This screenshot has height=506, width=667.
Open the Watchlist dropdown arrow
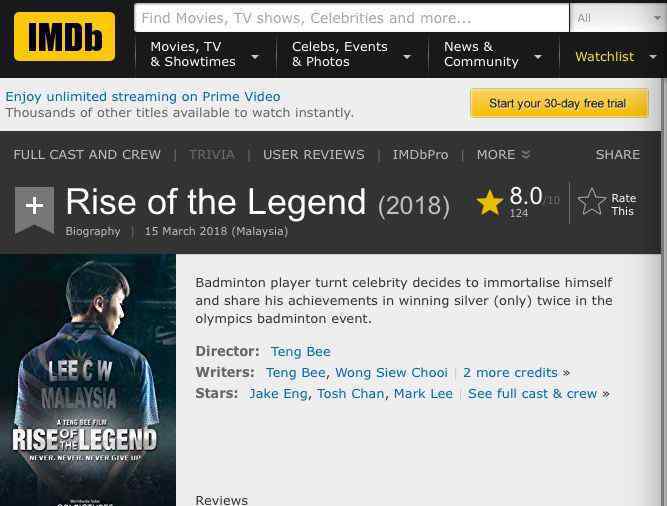[x=653, y=57]
